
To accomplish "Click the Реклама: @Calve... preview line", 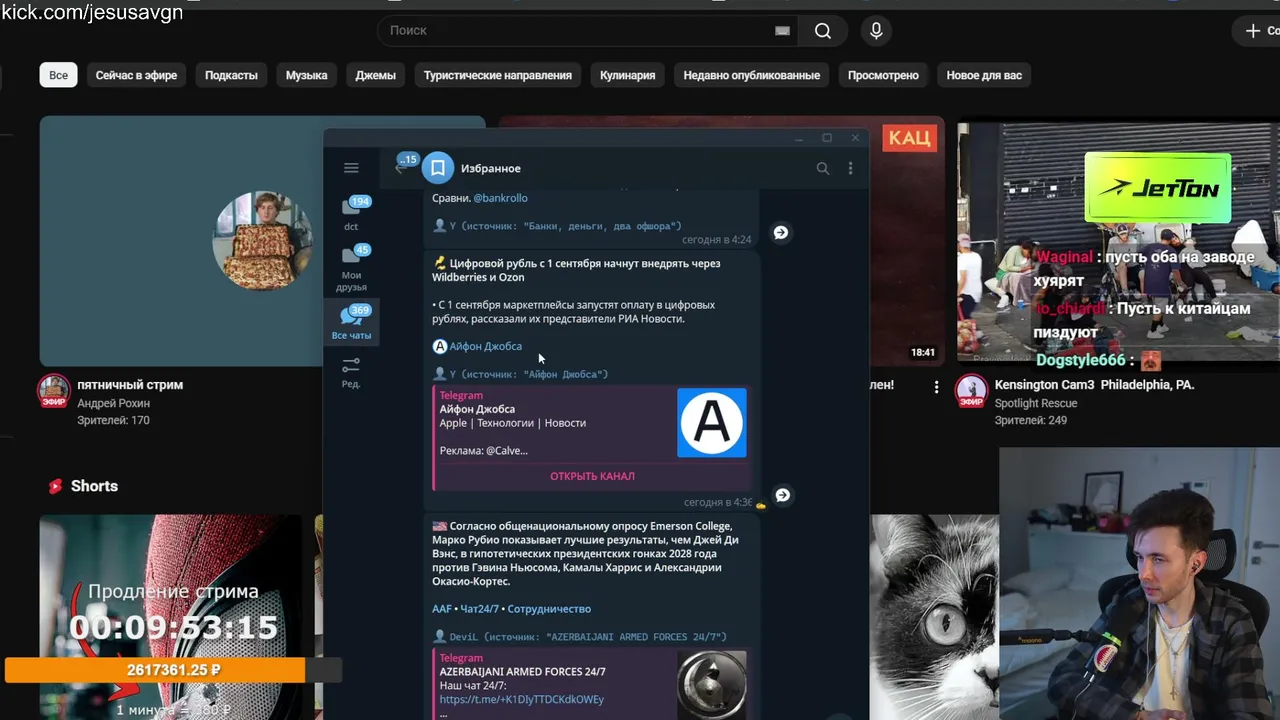I will click(483, 451).
